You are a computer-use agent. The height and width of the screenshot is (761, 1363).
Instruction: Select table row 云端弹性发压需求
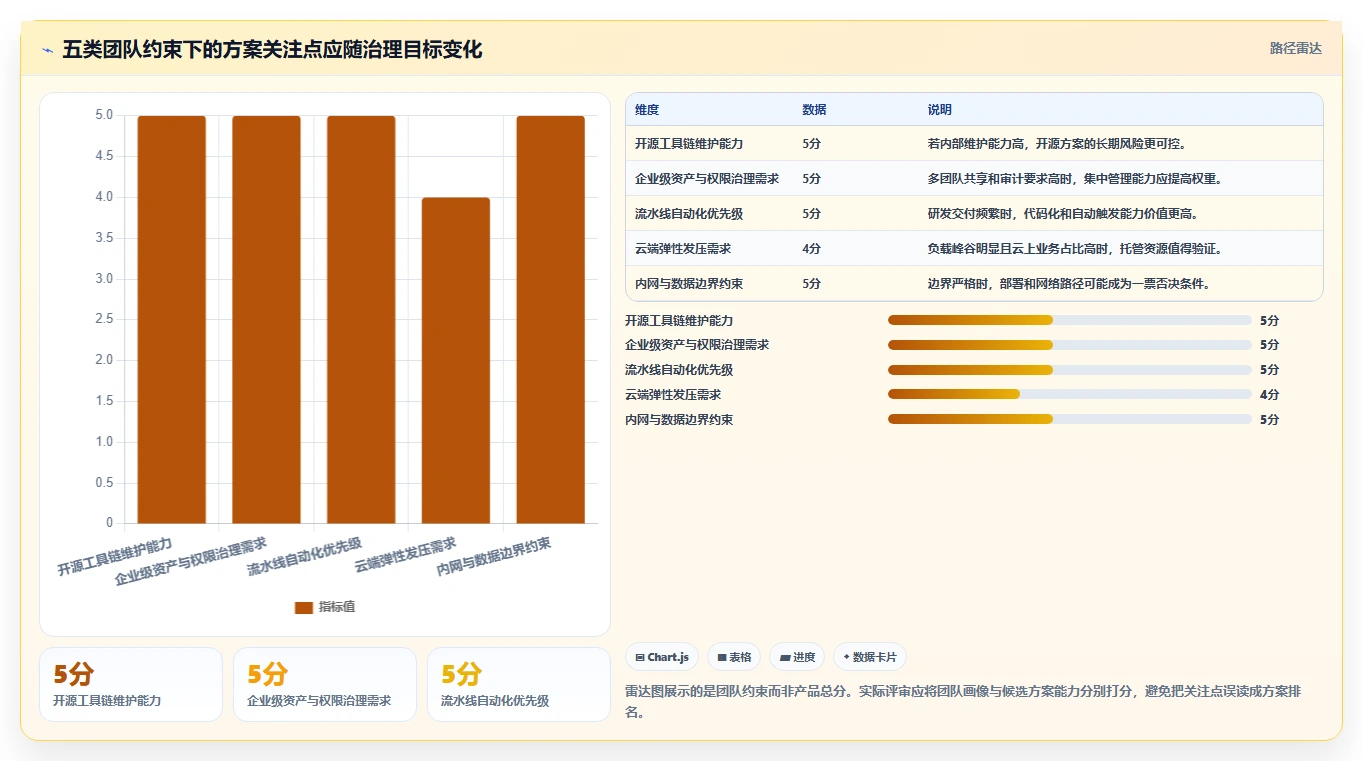tap(974, 249)
